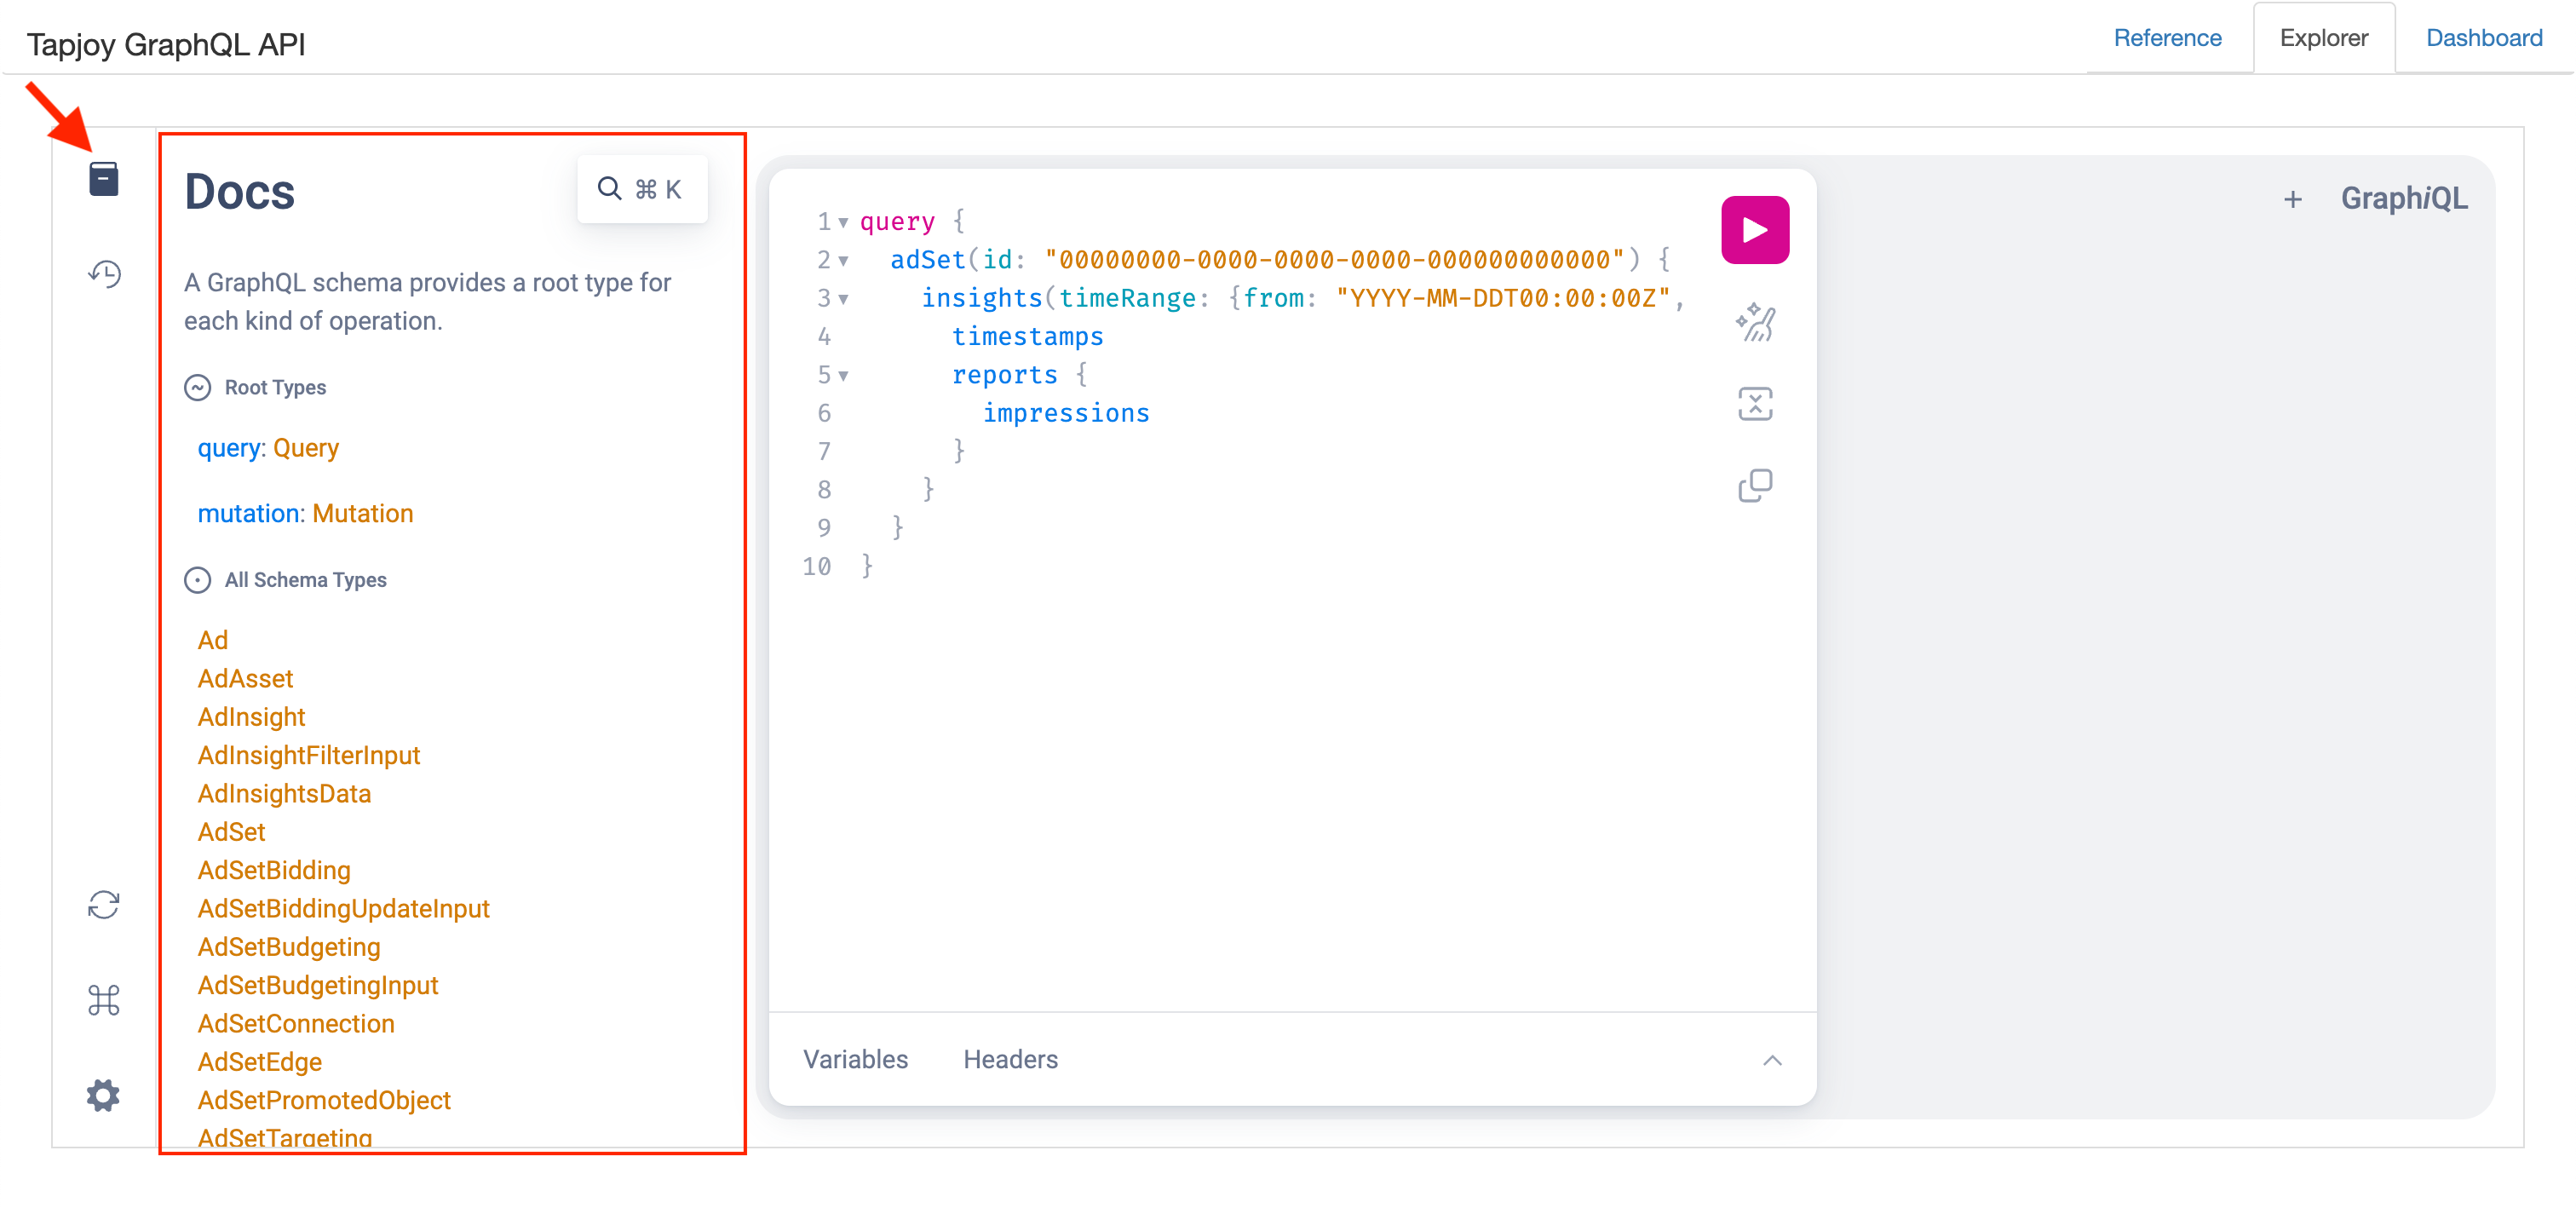The height and width of the screenshot is (1208, 2576).
Task: Open the query History panel icon
Action: pos(104,274)
